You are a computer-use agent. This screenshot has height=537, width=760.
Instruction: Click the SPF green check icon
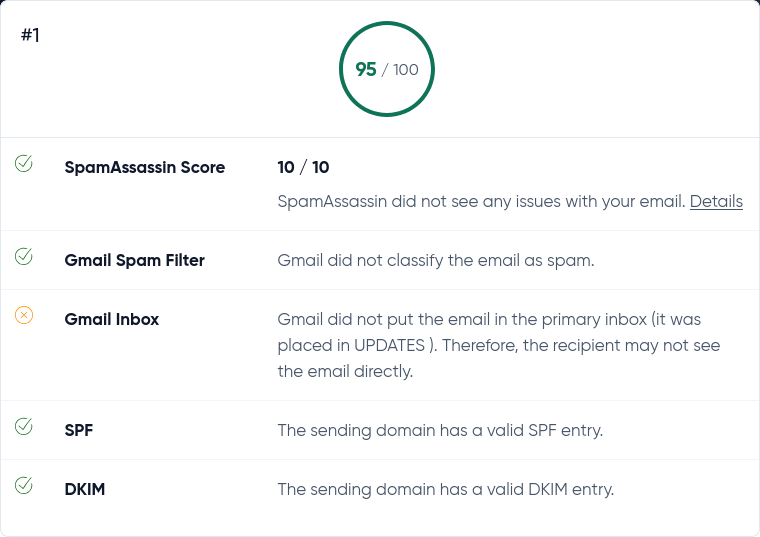pos(24,426)
